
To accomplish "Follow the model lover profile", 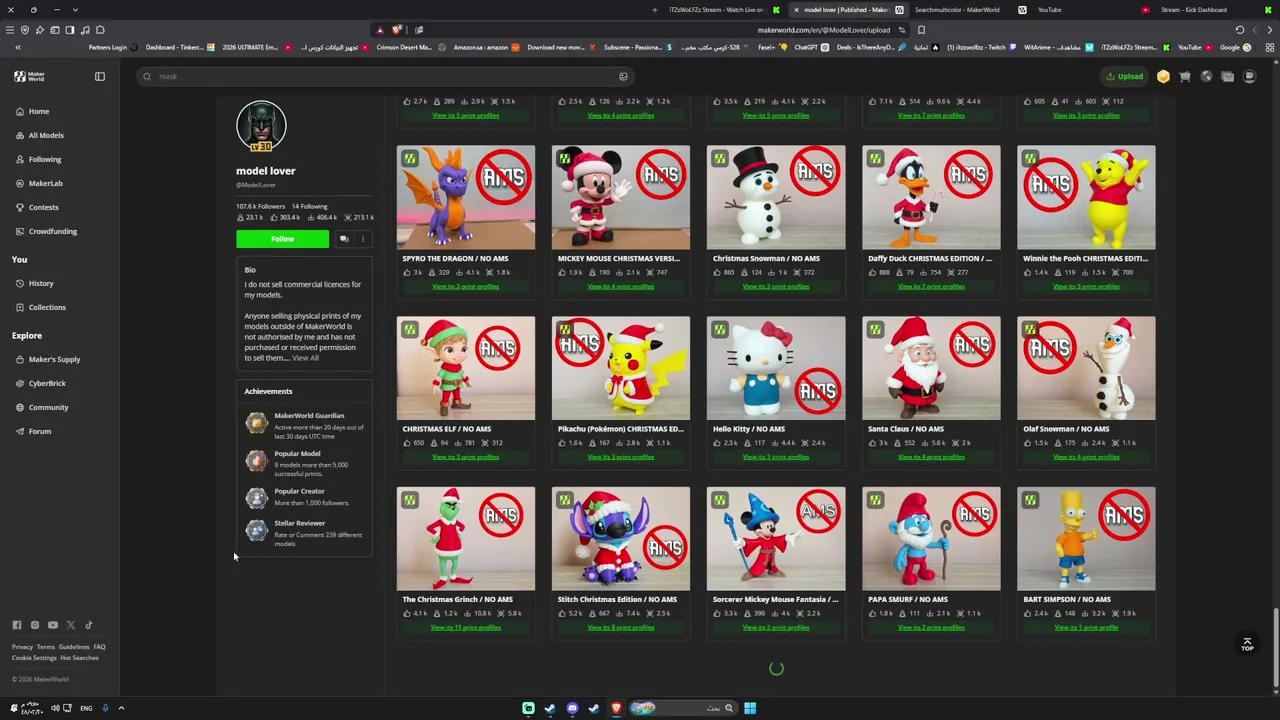I will click(282, 239).
